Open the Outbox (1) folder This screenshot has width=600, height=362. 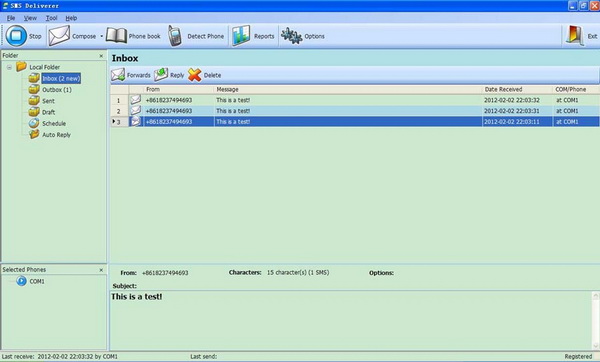coord(57,90)
